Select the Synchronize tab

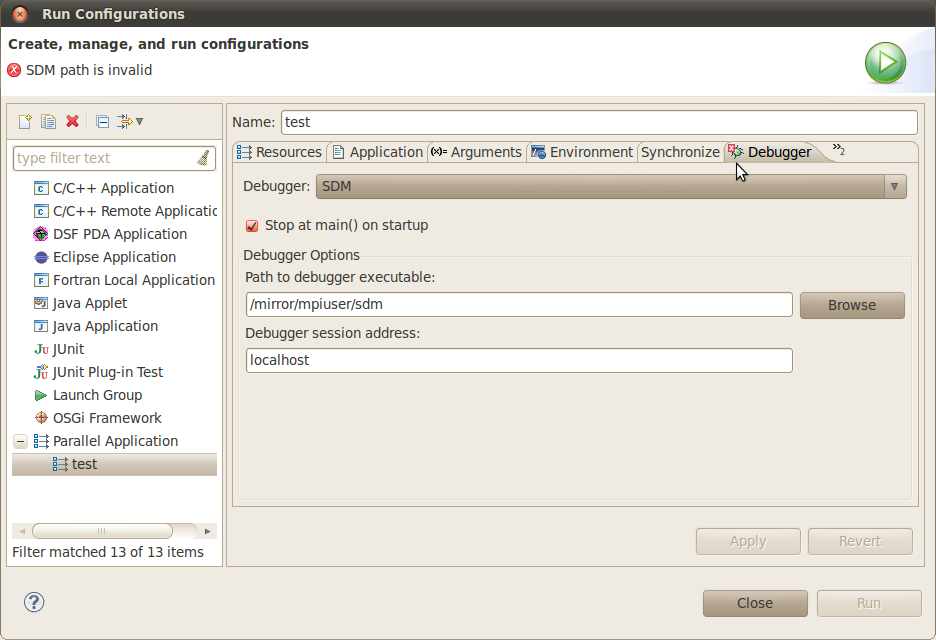(681, 152)
